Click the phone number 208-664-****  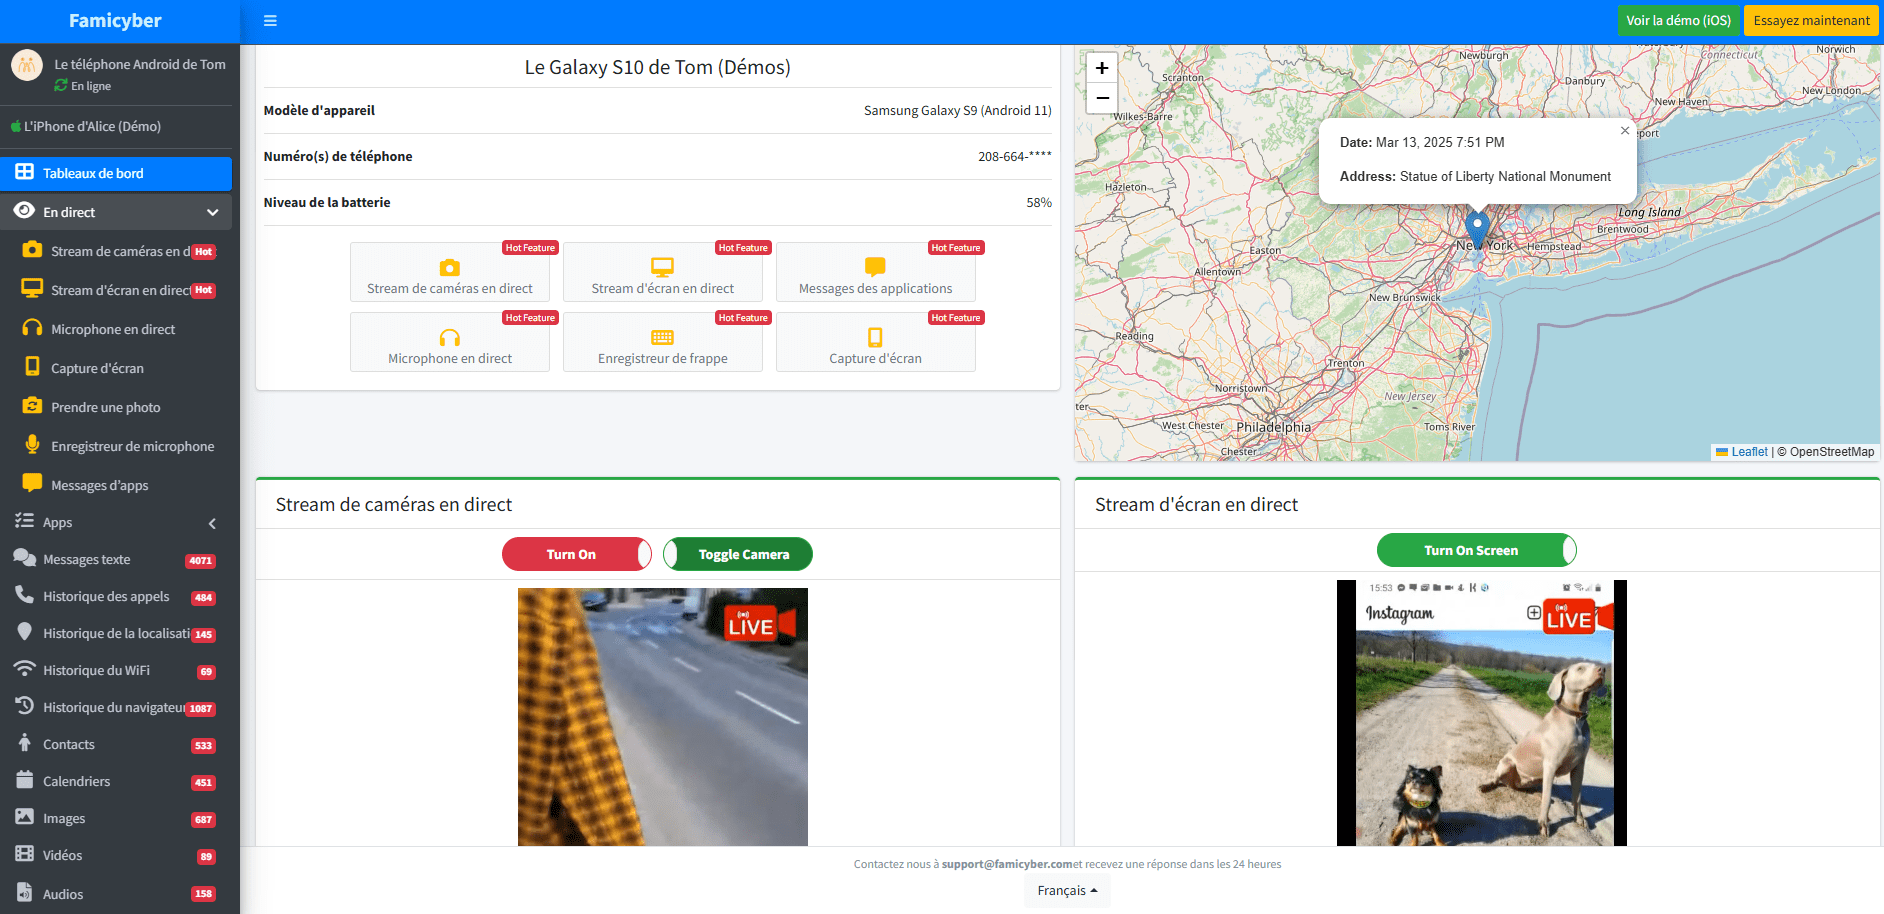[1015, 156]
